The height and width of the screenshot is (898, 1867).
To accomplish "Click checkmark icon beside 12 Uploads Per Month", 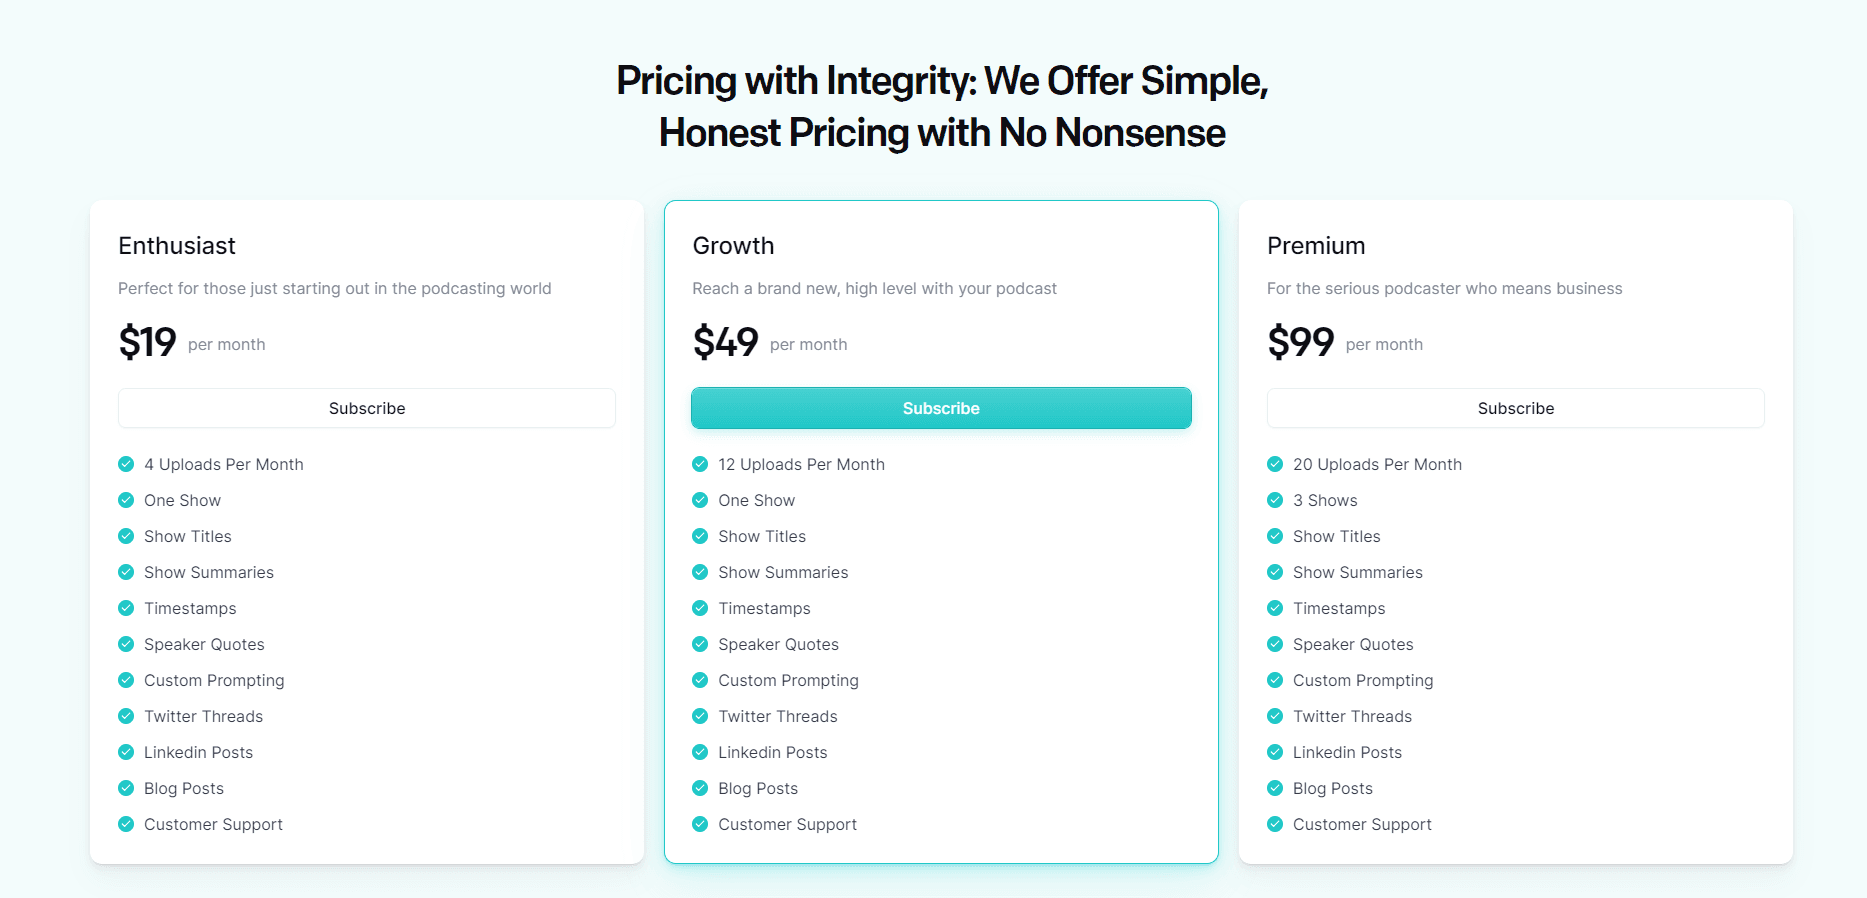I will pyautogui.click(x=700, y=464).
